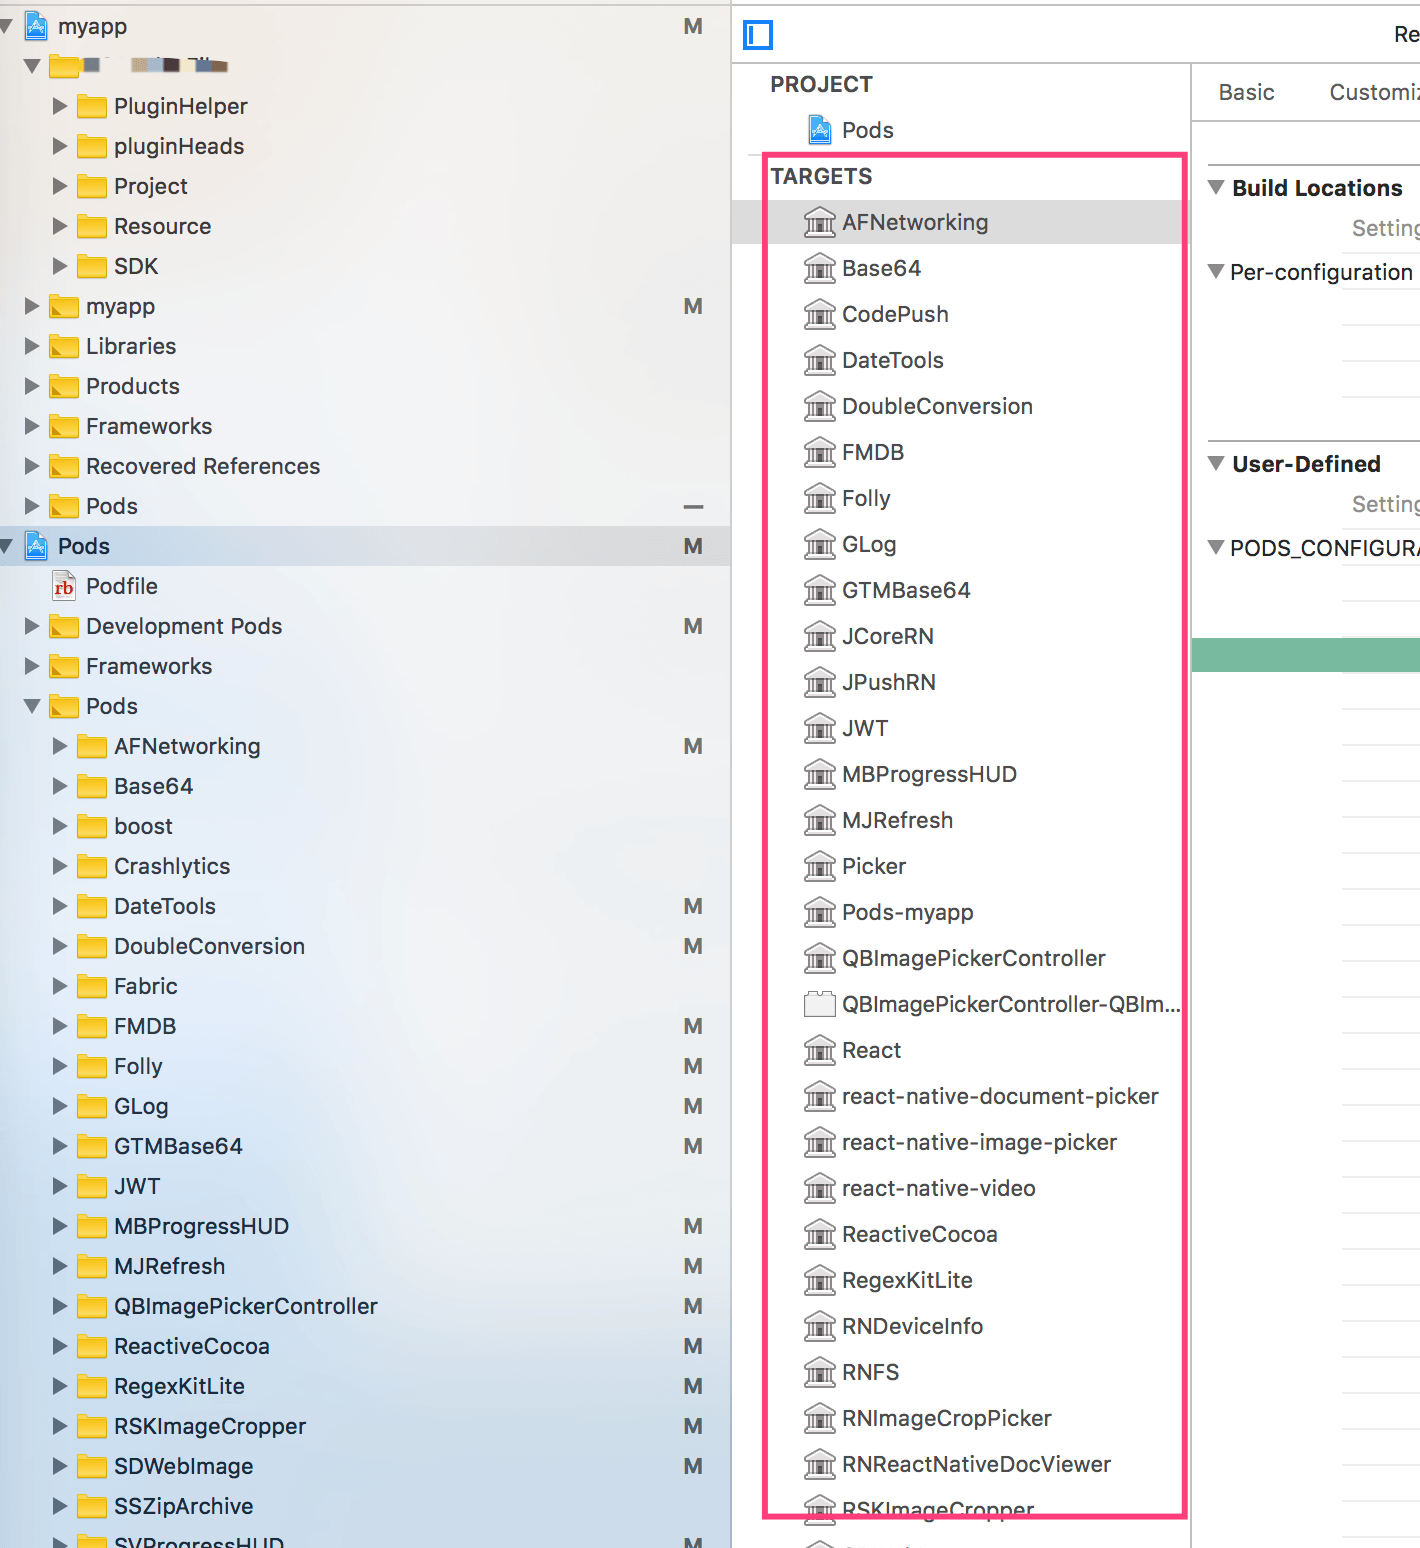Viewport: 1420px width, 1548px height.
Task: Toggle the project and targets list panel icon
Action: pos(758,35)
